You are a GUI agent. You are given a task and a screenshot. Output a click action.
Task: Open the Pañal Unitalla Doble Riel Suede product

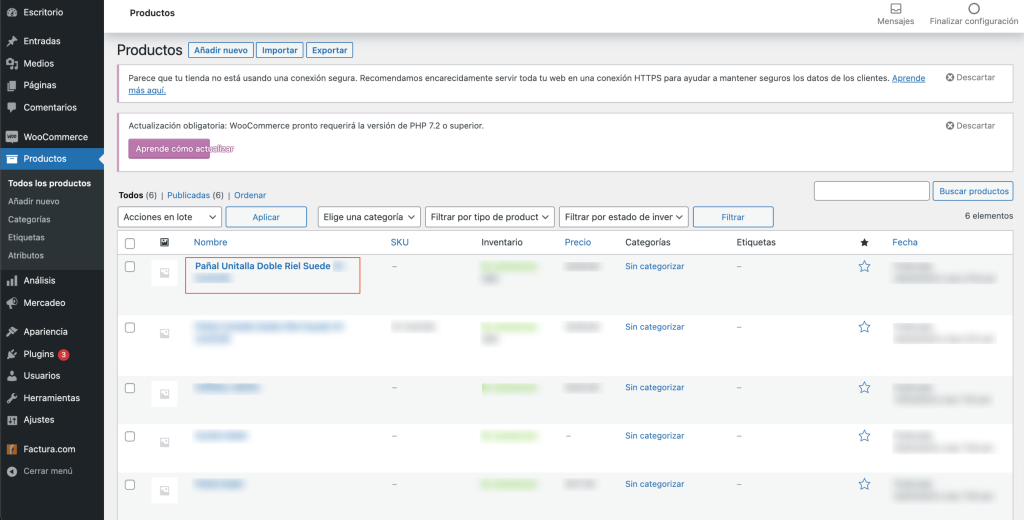pos(263,267)
